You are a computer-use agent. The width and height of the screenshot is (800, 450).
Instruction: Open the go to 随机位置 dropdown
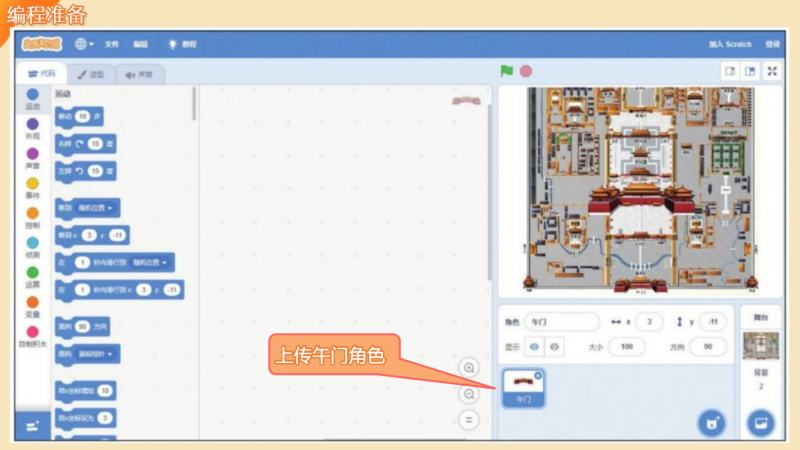(x=96, y=208)
